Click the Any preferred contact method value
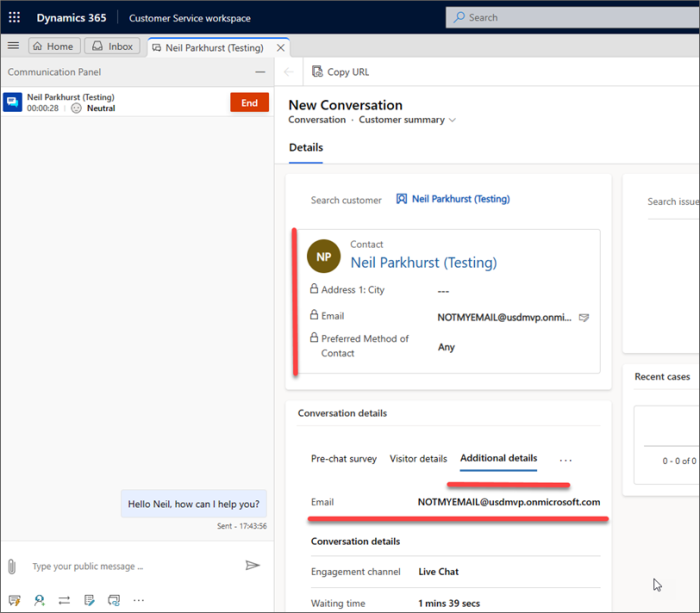This screenshot has height=613, width=700. tap(446, 347)
